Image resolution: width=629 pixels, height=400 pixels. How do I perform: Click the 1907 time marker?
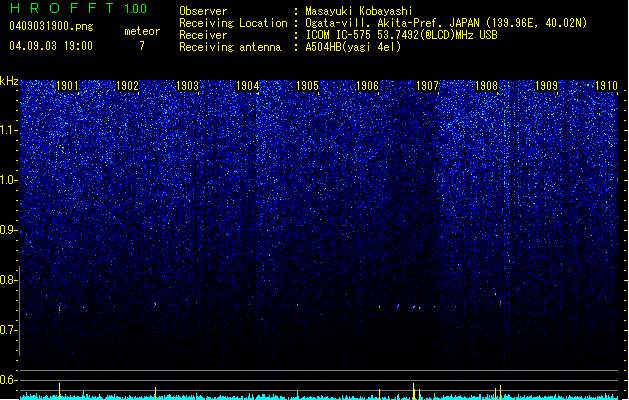tap(427, 86)
